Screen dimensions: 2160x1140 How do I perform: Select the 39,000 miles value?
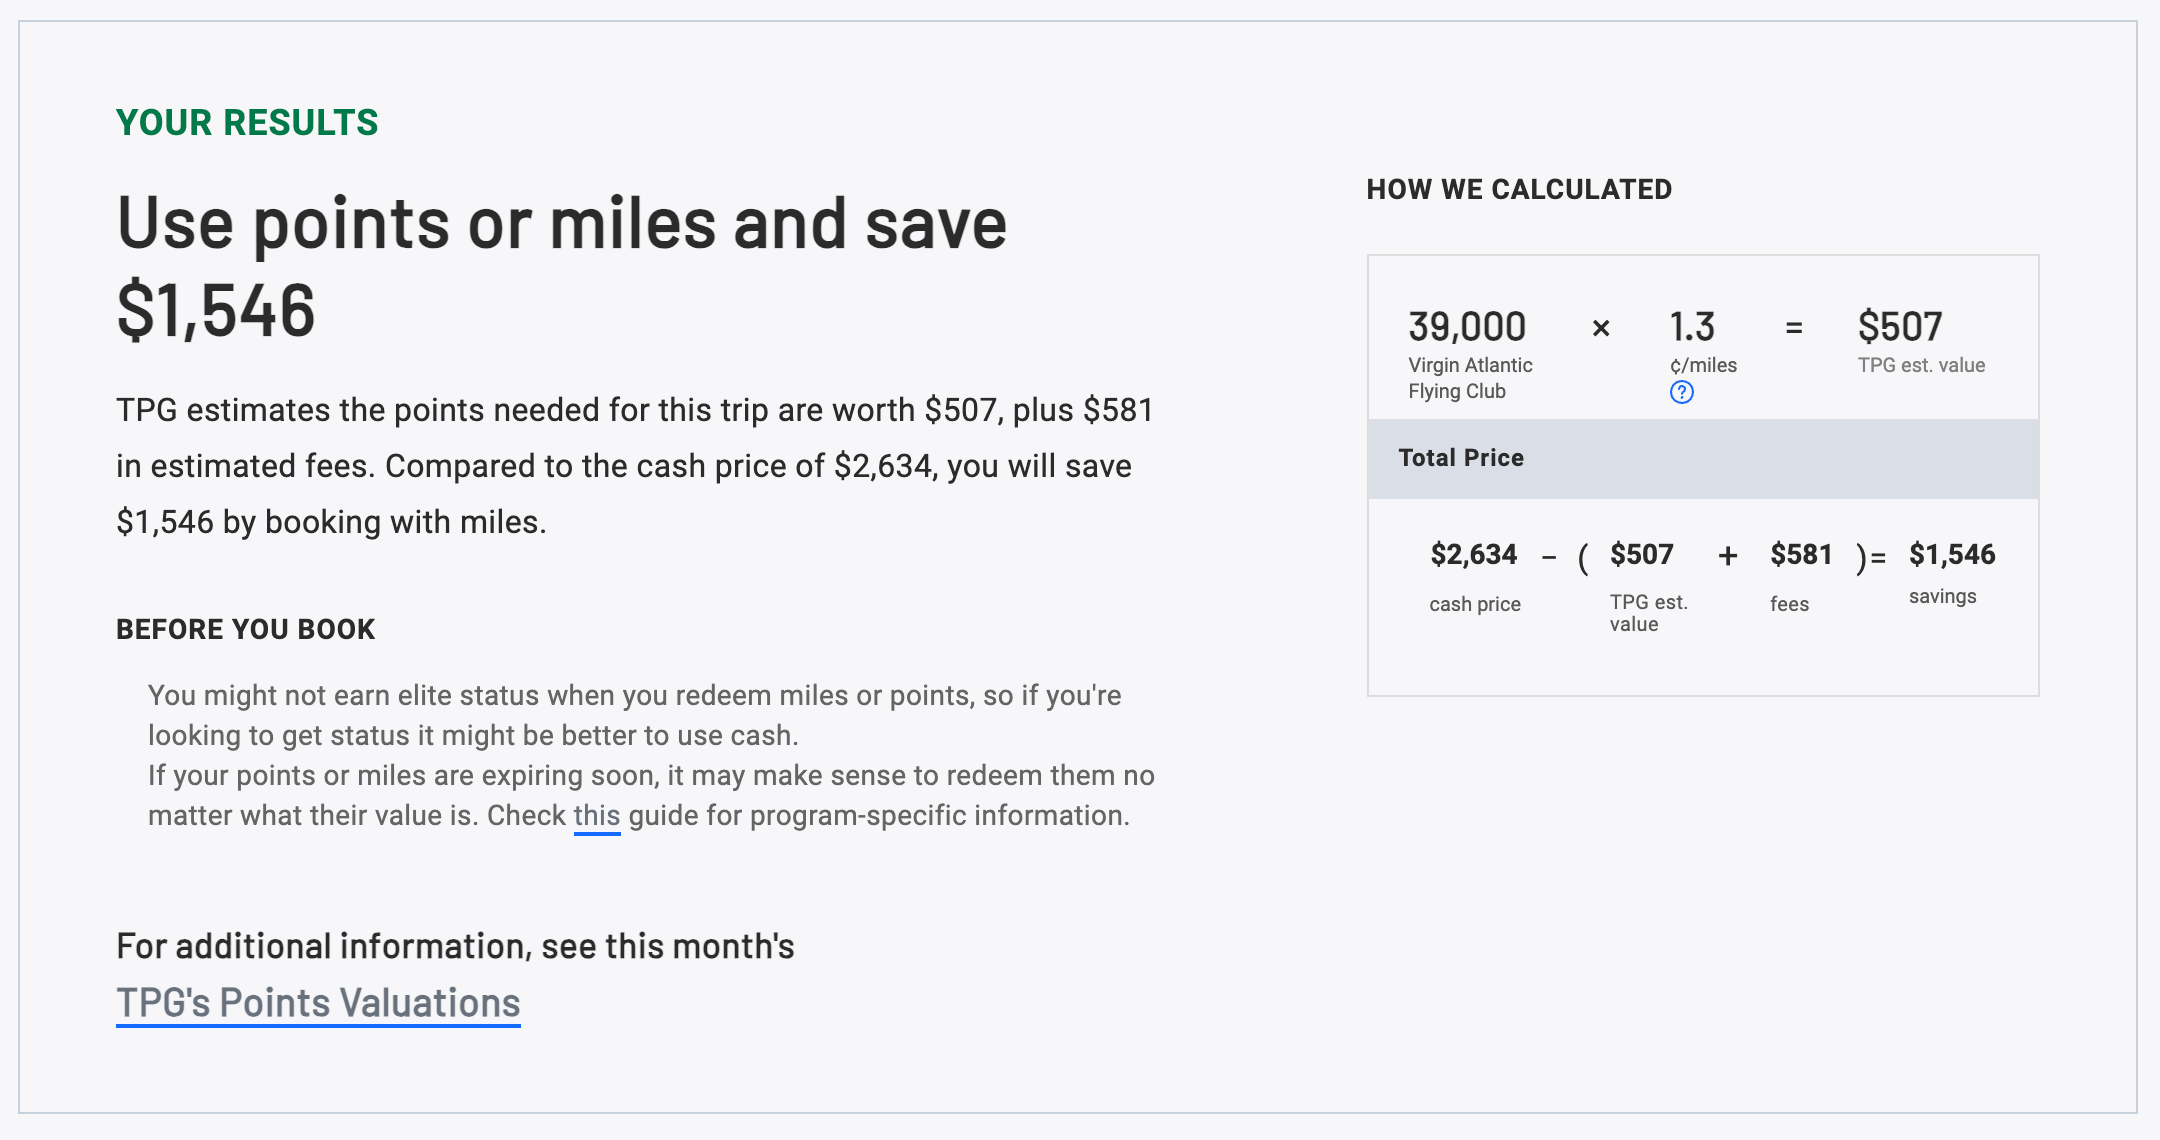(x=1465, y=326)
